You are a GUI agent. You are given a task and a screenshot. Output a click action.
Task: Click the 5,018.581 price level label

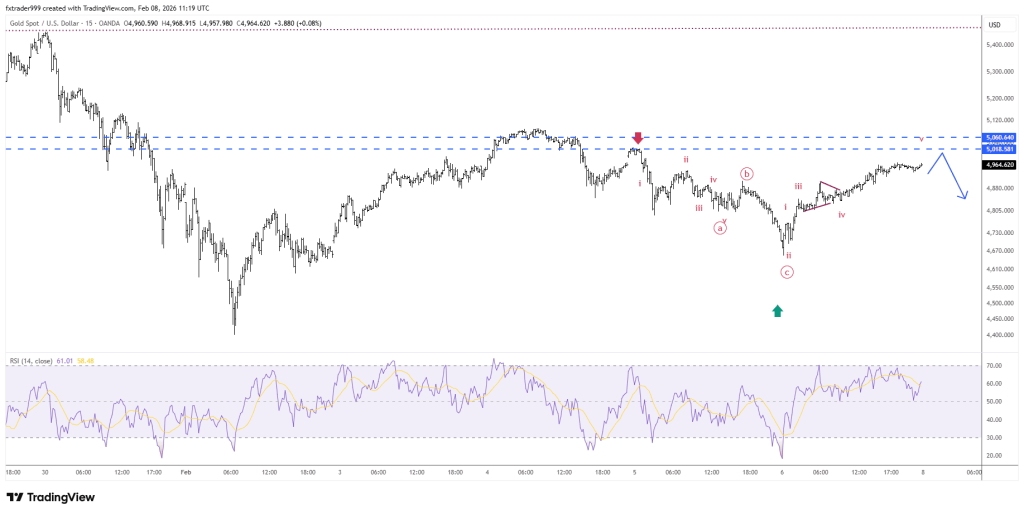tap(999, 149)
